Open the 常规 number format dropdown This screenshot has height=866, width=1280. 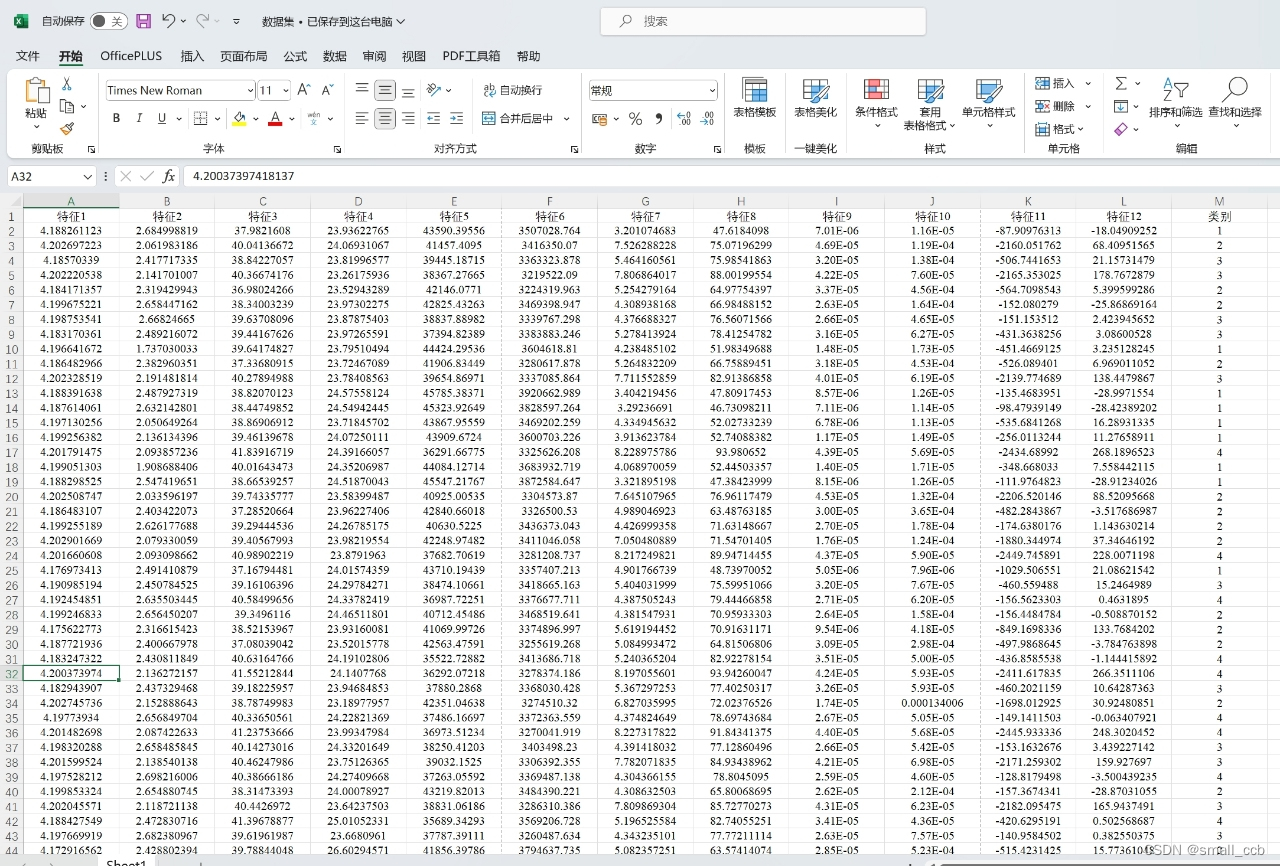(712, 90)
